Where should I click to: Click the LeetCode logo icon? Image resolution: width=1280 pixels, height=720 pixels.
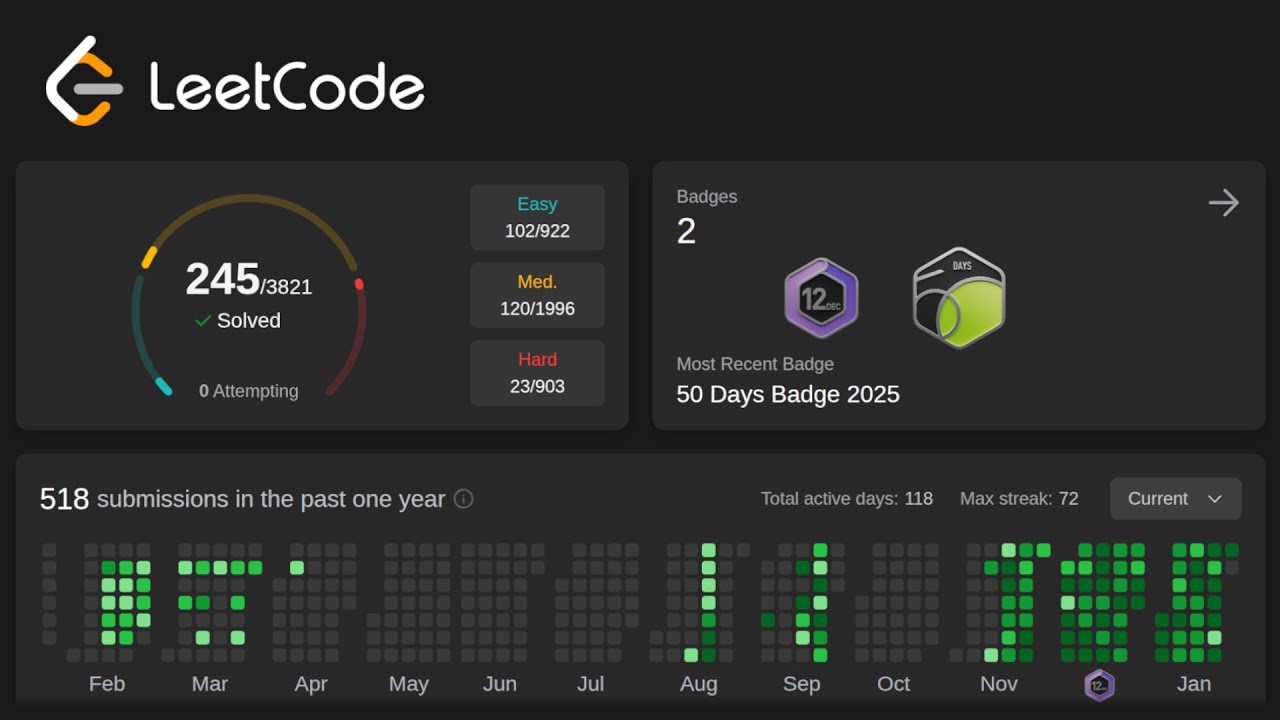click(85, 81)
